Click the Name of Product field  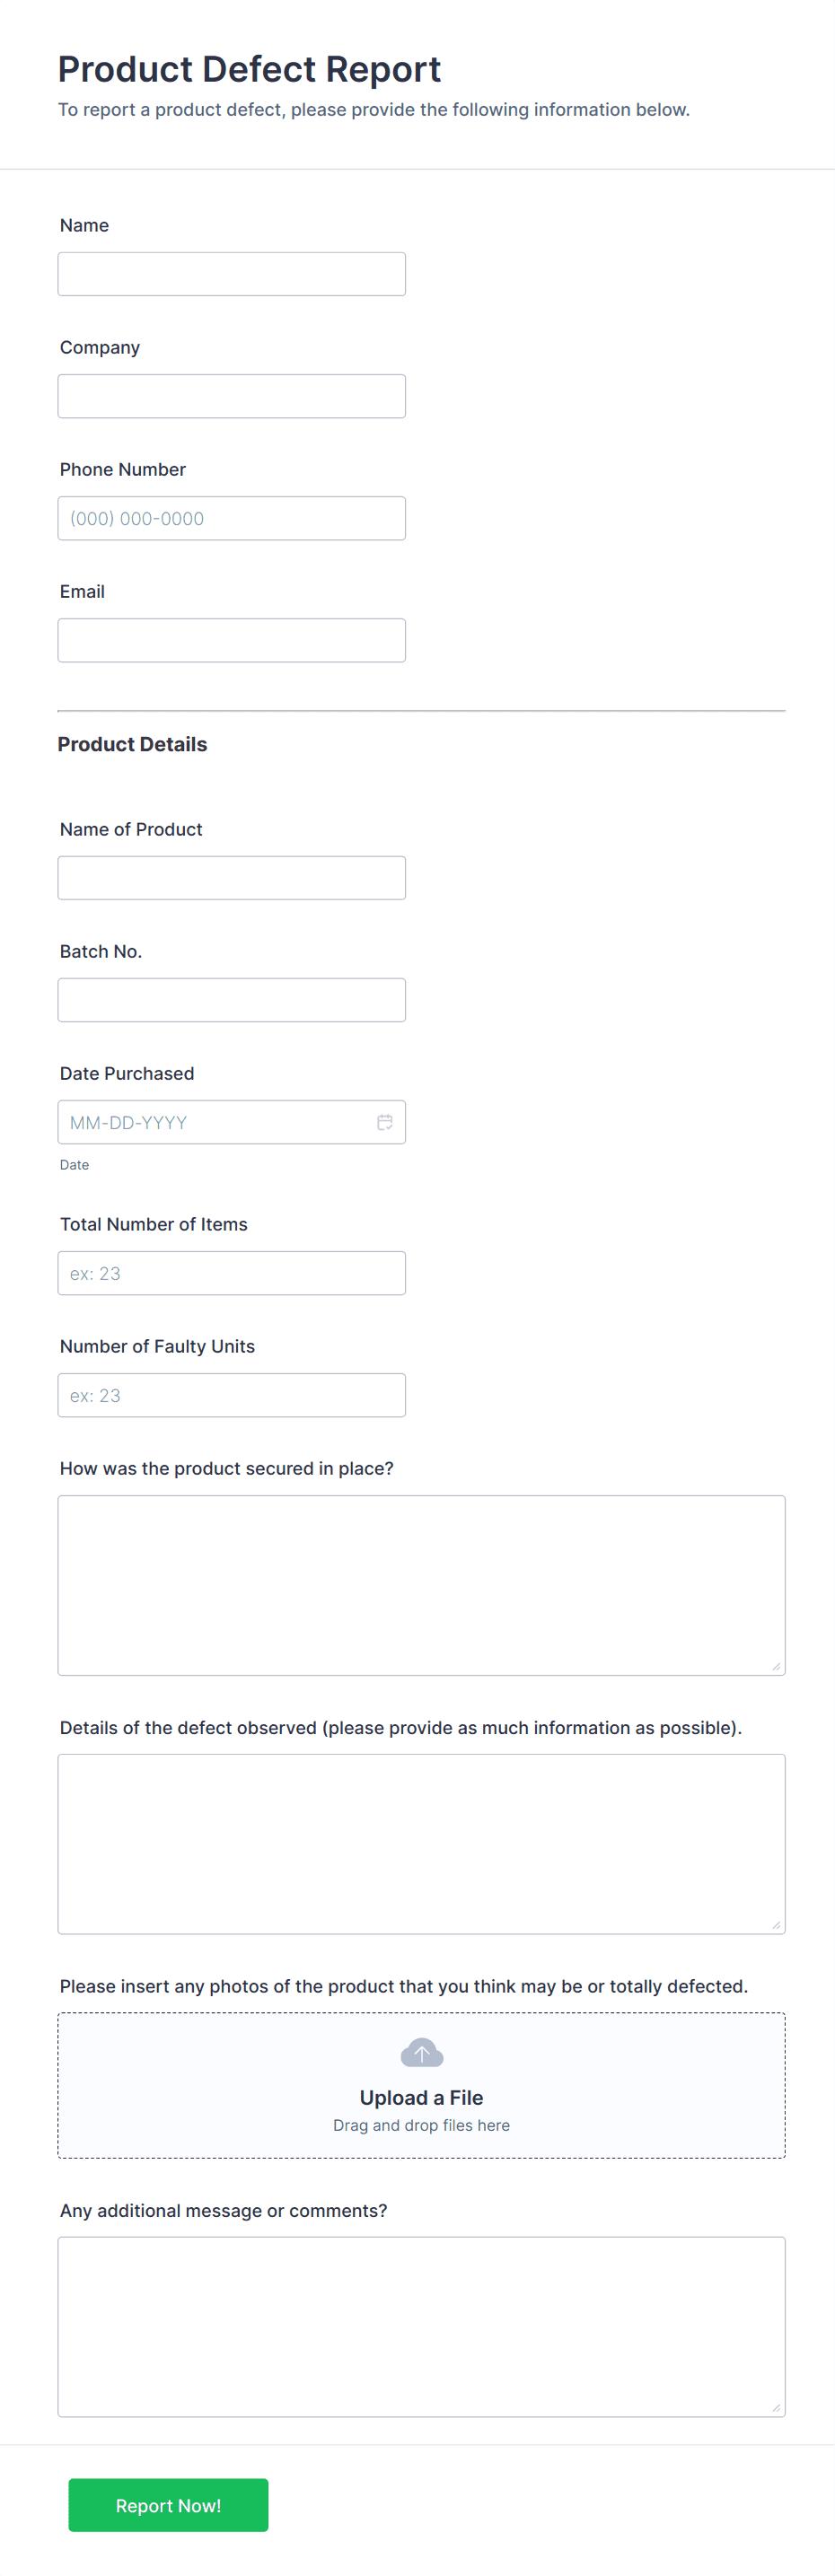point(231,877)
